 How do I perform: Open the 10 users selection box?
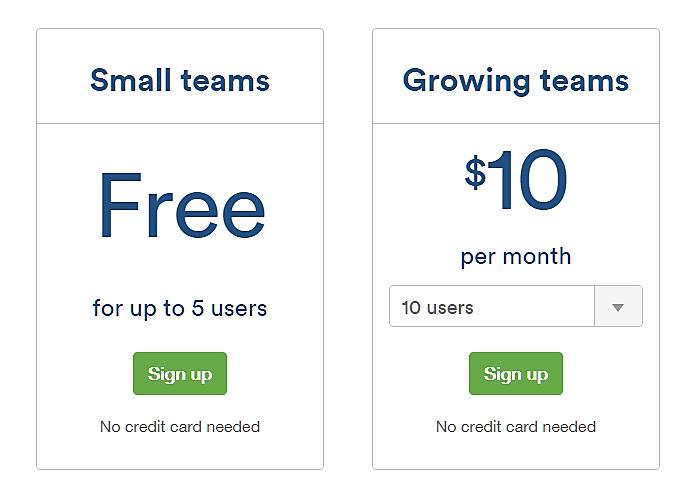[492, 307]
